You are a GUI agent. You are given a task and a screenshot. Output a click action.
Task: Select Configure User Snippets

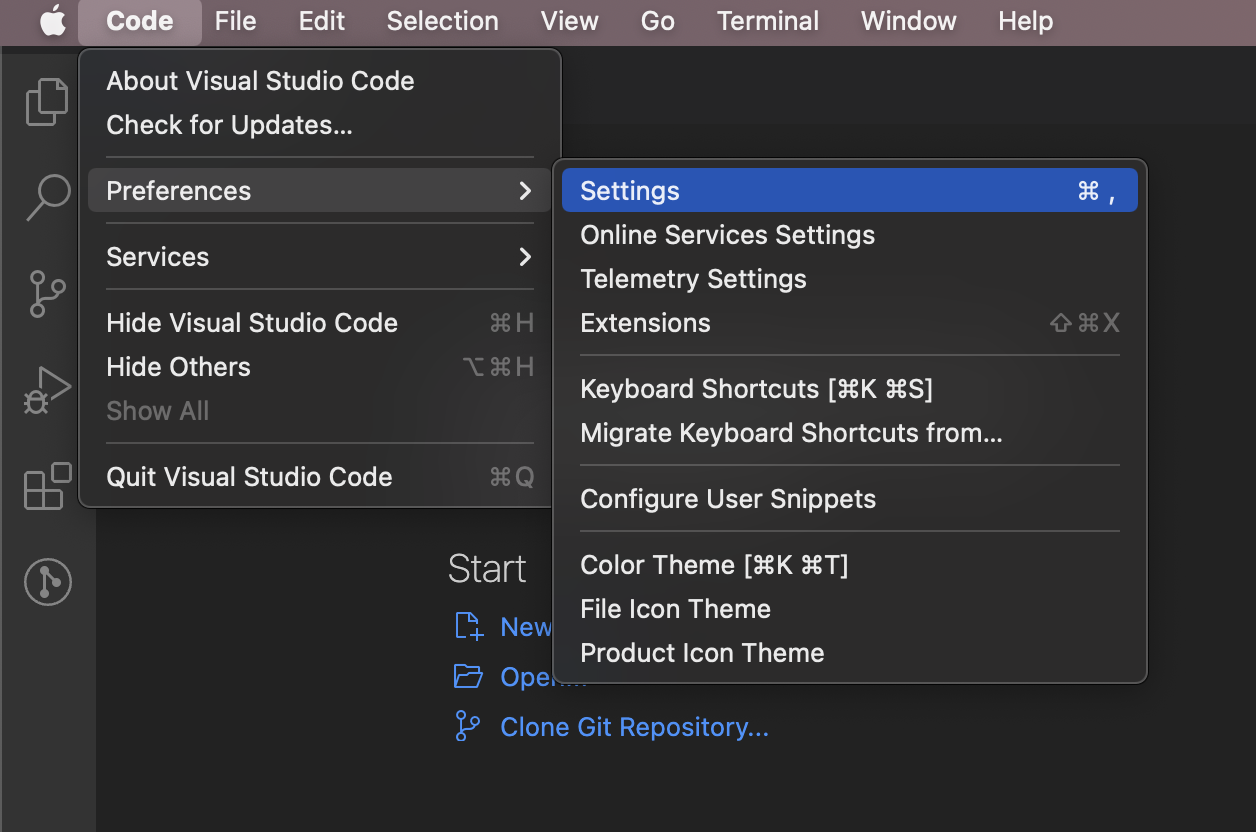(727, 499)
